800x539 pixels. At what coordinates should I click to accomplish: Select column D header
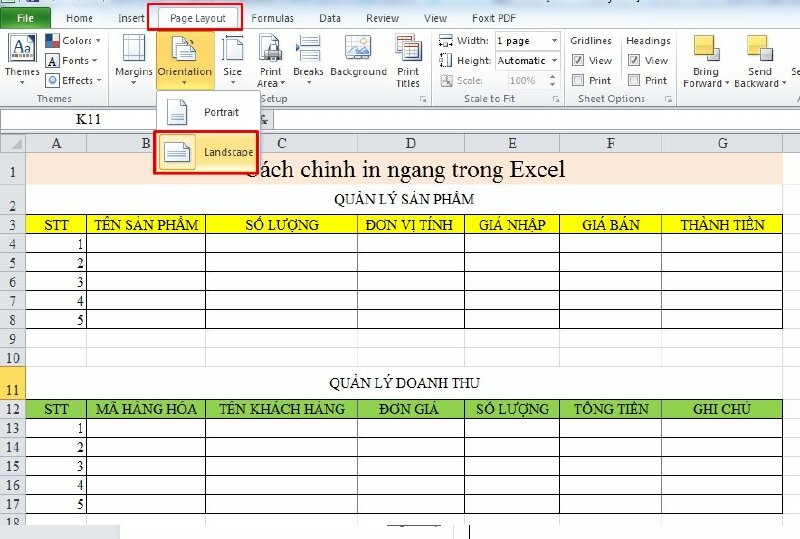(411, 143)
